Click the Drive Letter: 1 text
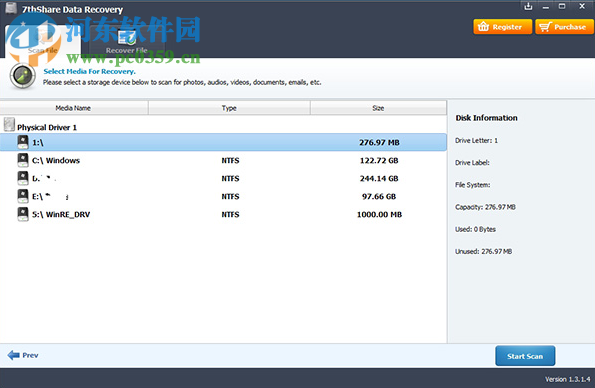This screenshot has height=388, width=595. click(x=476, y=140)
